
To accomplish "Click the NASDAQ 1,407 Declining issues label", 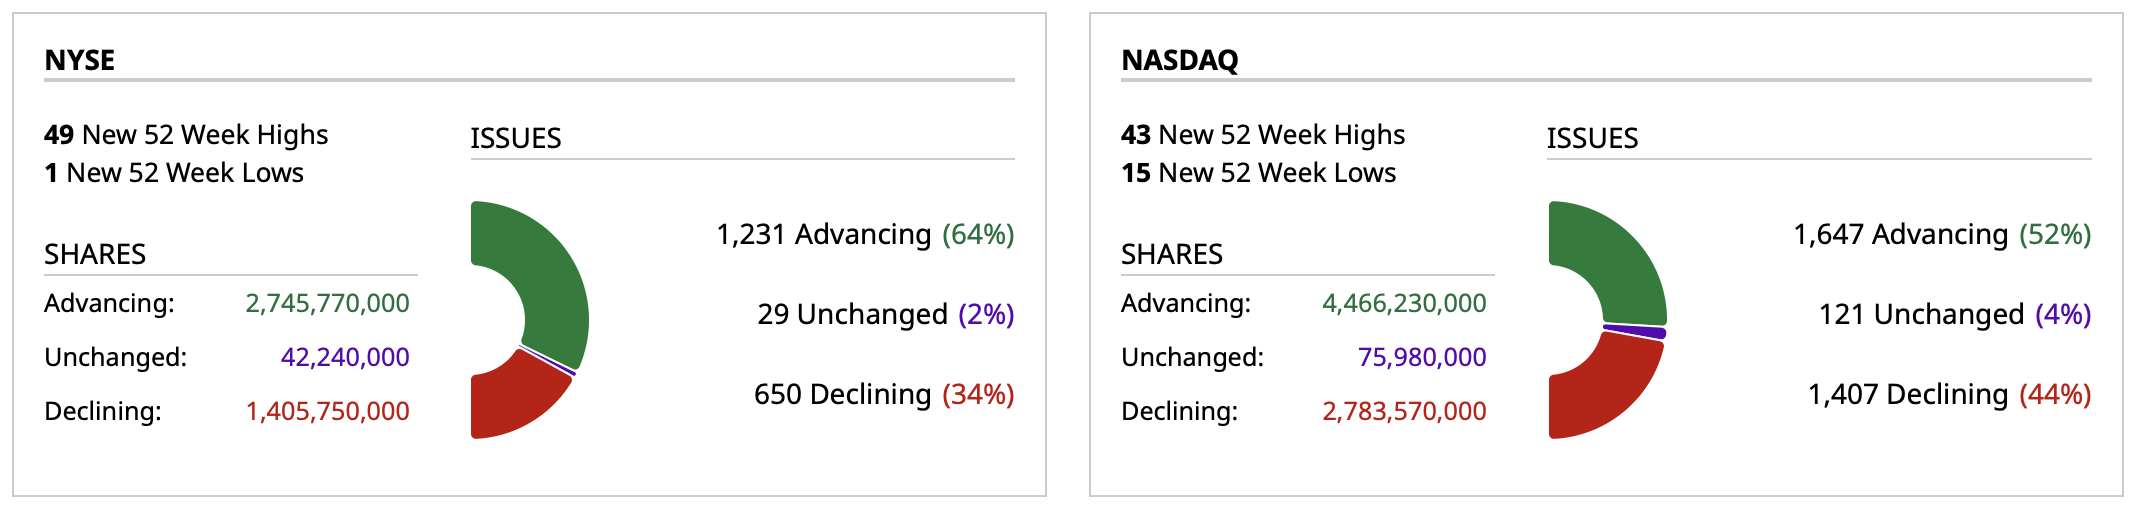I will [1950, 394].
